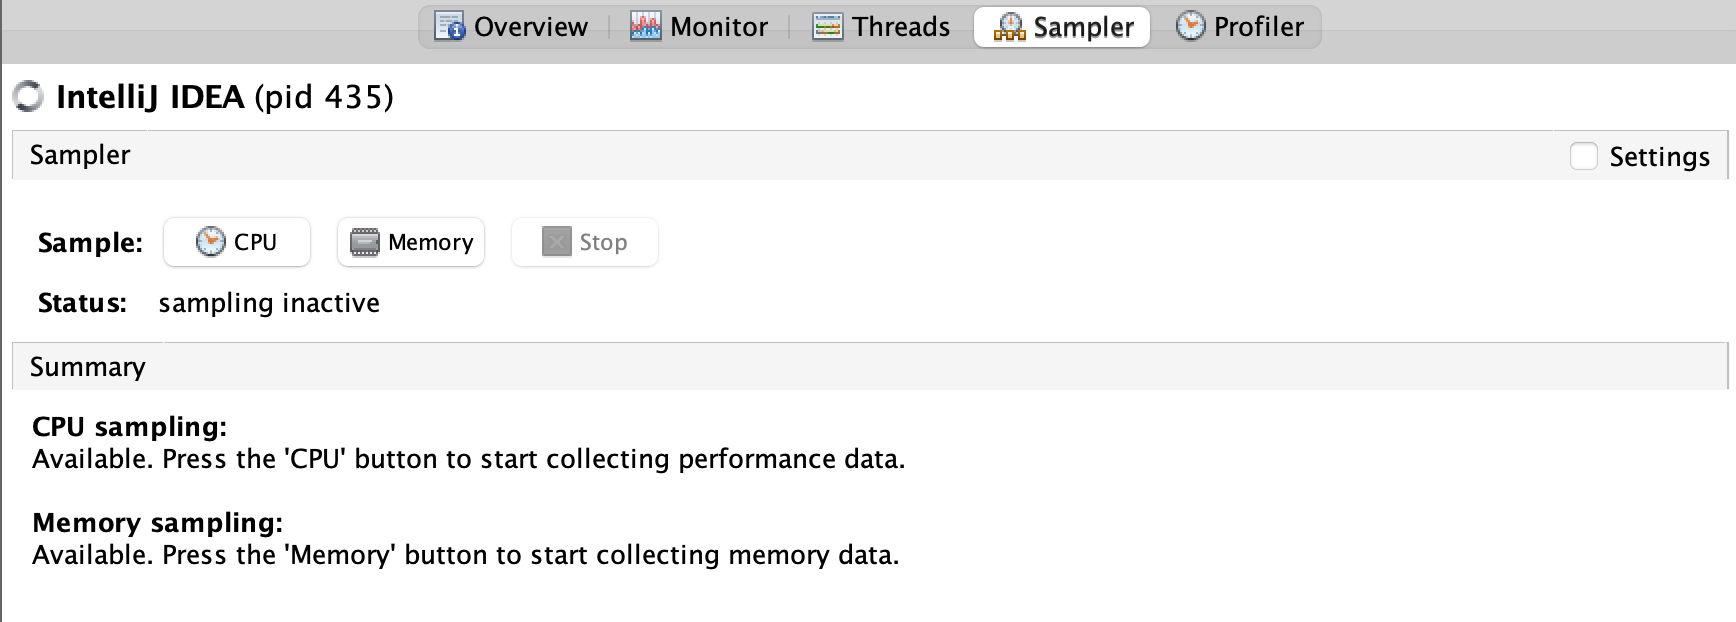
Task: Click the "sampling inactive" status text
Action: (269, 303)
